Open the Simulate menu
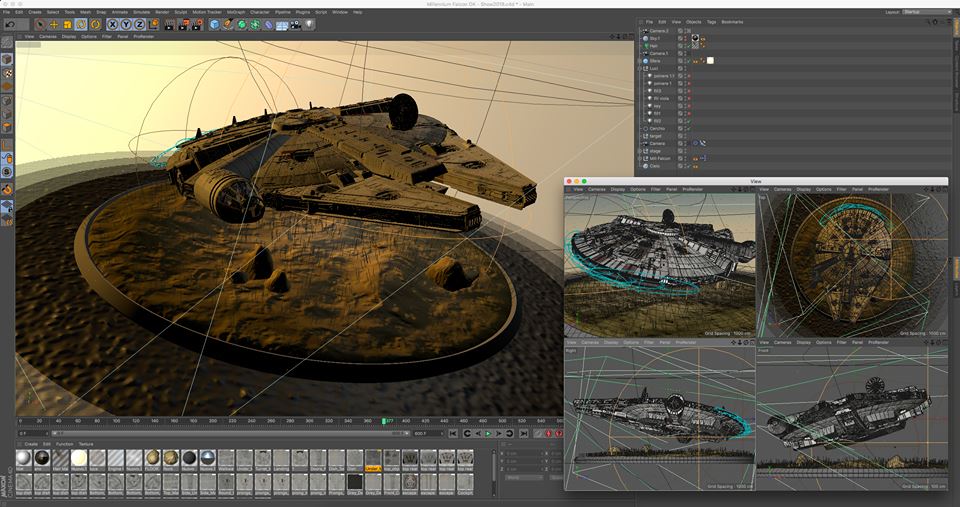 (141, 12)
